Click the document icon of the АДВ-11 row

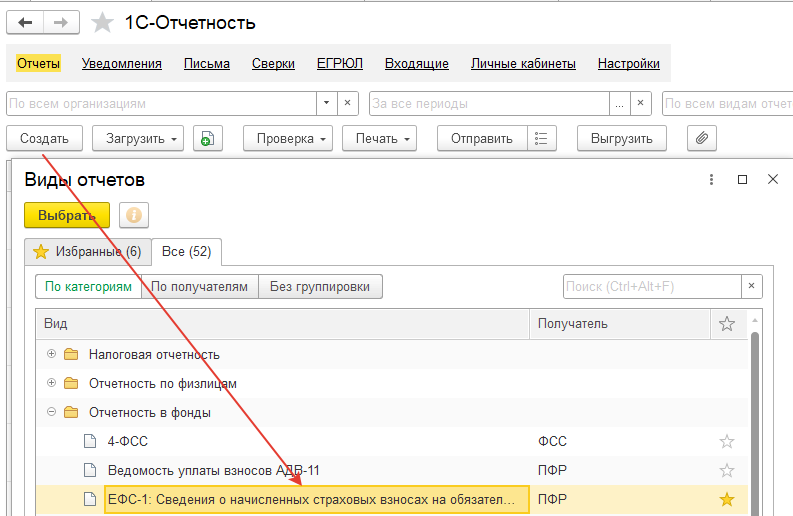90,470
